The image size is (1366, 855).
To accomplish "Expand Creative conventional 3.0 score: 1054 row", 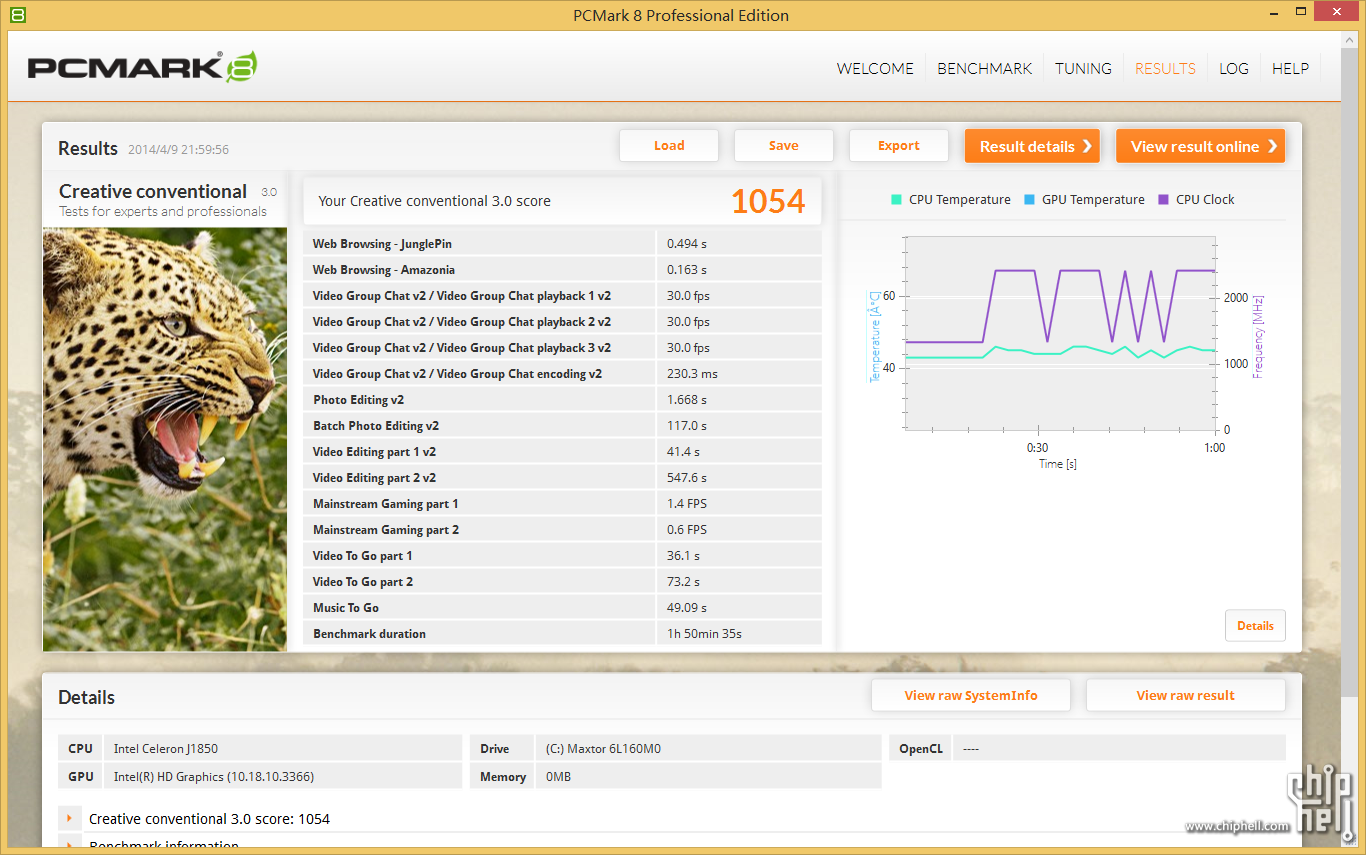I will coord(69,819).
